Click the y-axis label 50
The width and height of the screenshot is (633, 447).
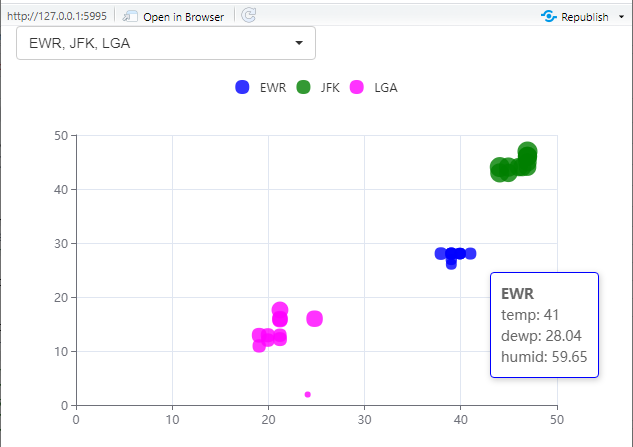[61, 136]
